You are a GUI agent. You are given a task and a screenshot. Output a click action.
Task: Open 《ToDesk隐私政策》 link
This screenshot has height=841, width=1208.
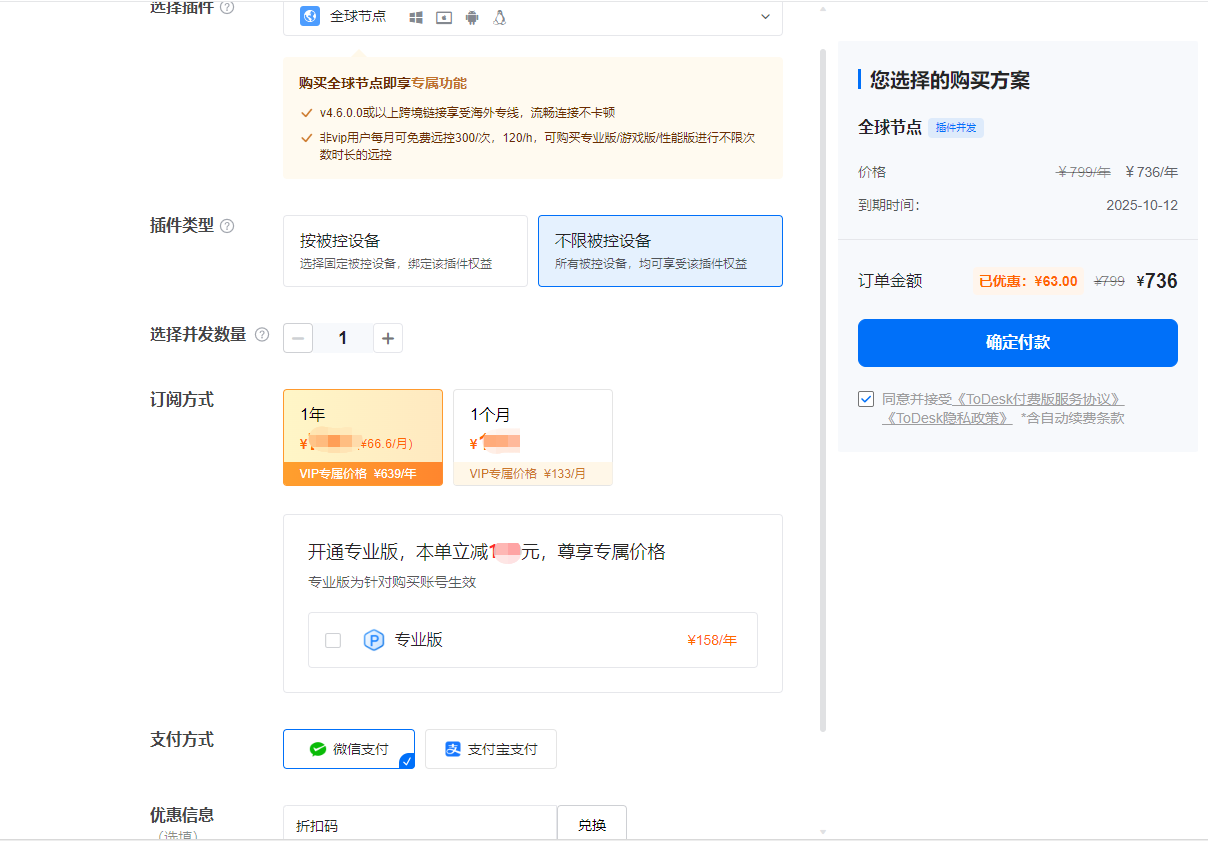pyautogui.click(x=947, y=418)
